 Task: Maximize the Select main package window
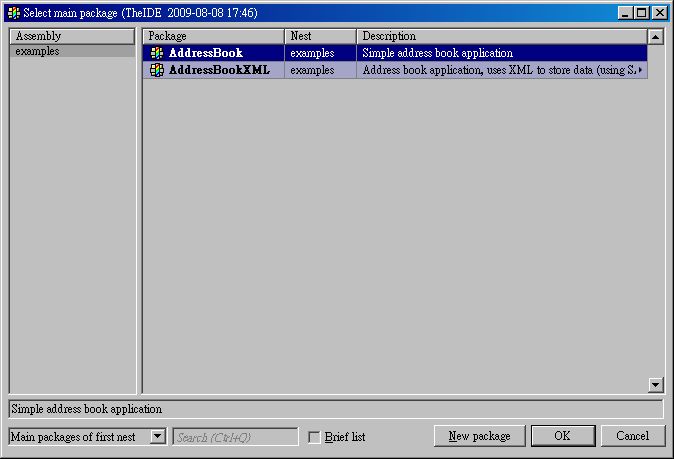[x=642, y=13]
